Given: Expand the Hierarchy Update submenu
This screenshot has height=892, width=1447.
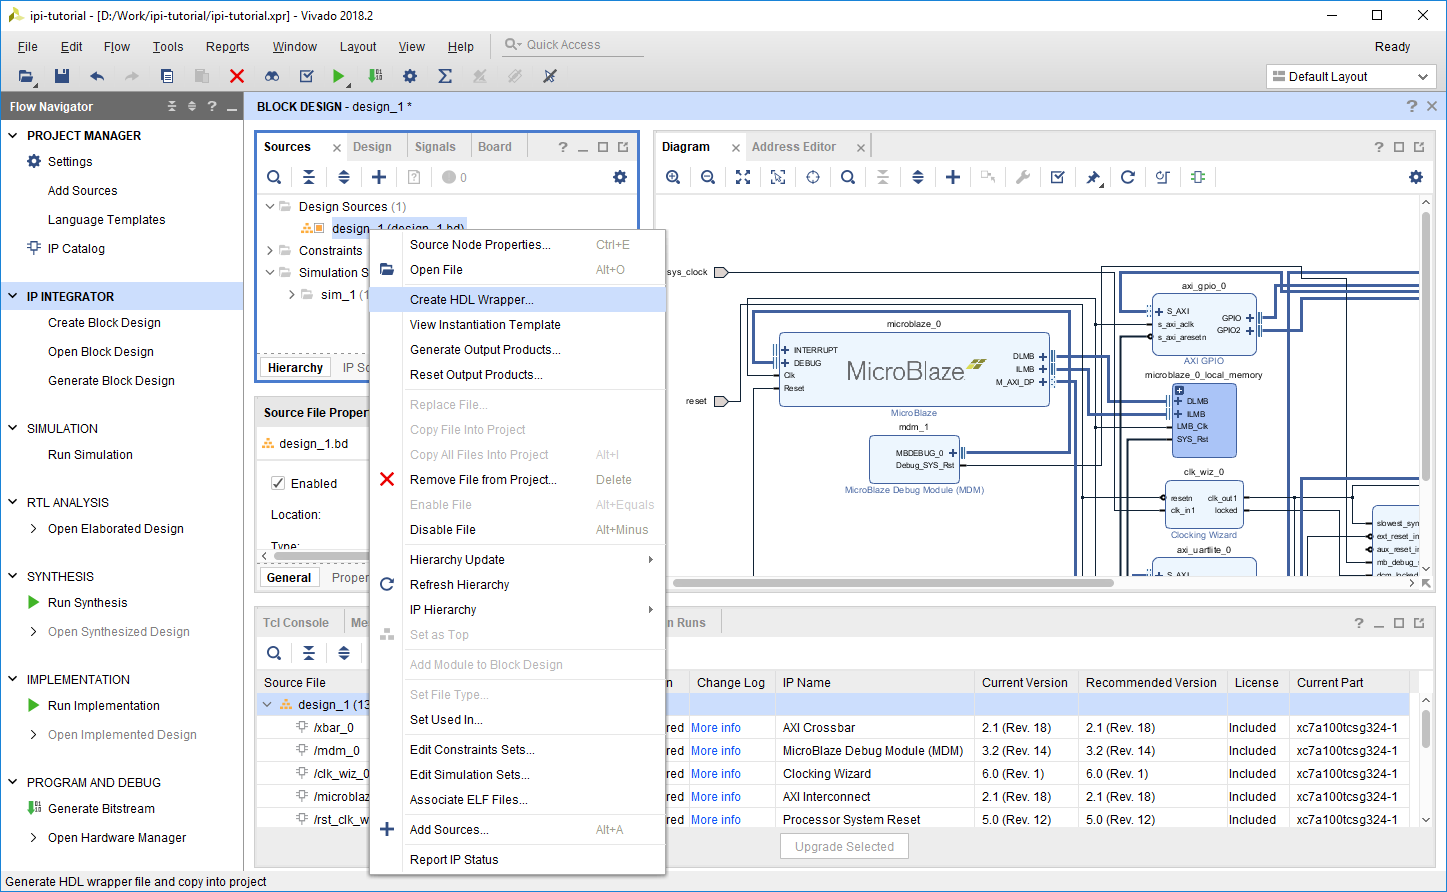Looking at the screenshot, I should [517, 560].
